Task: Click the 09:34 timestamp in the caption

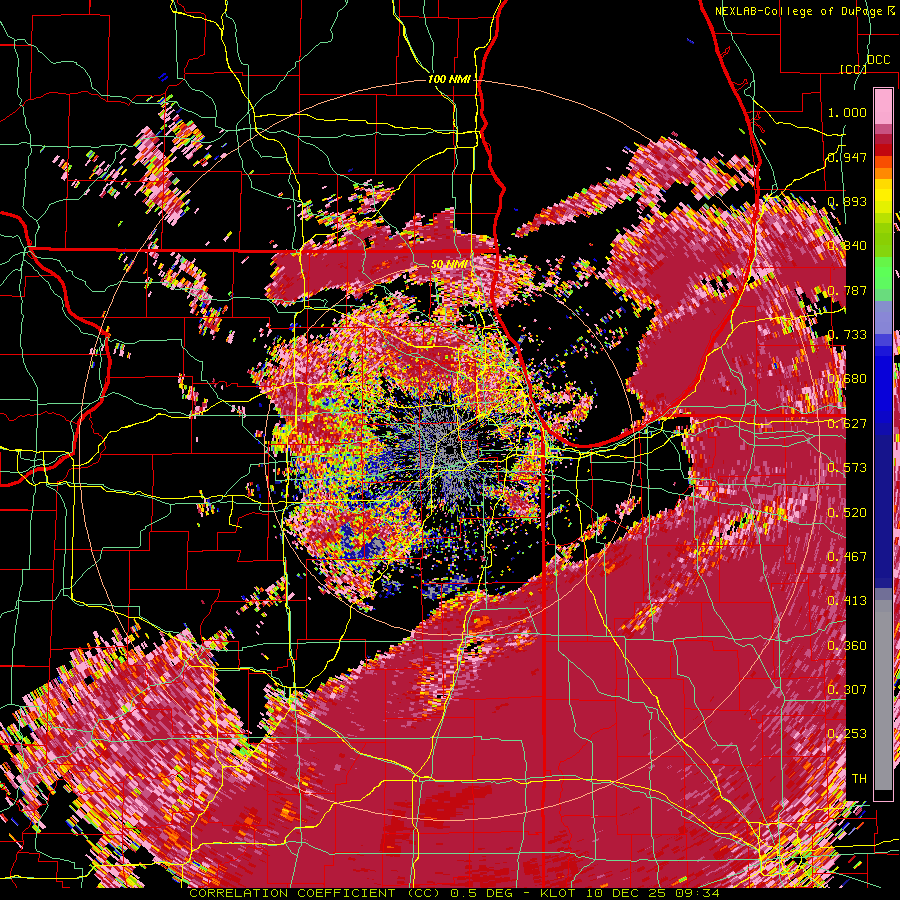Action: [x=696, y=893]
